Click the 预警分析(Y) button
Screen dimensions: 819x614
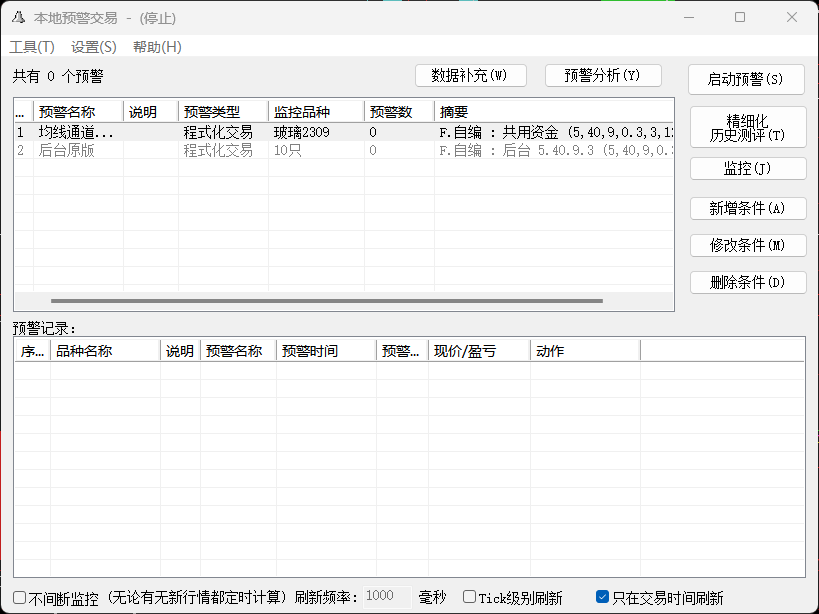click(x=603, y=76)
